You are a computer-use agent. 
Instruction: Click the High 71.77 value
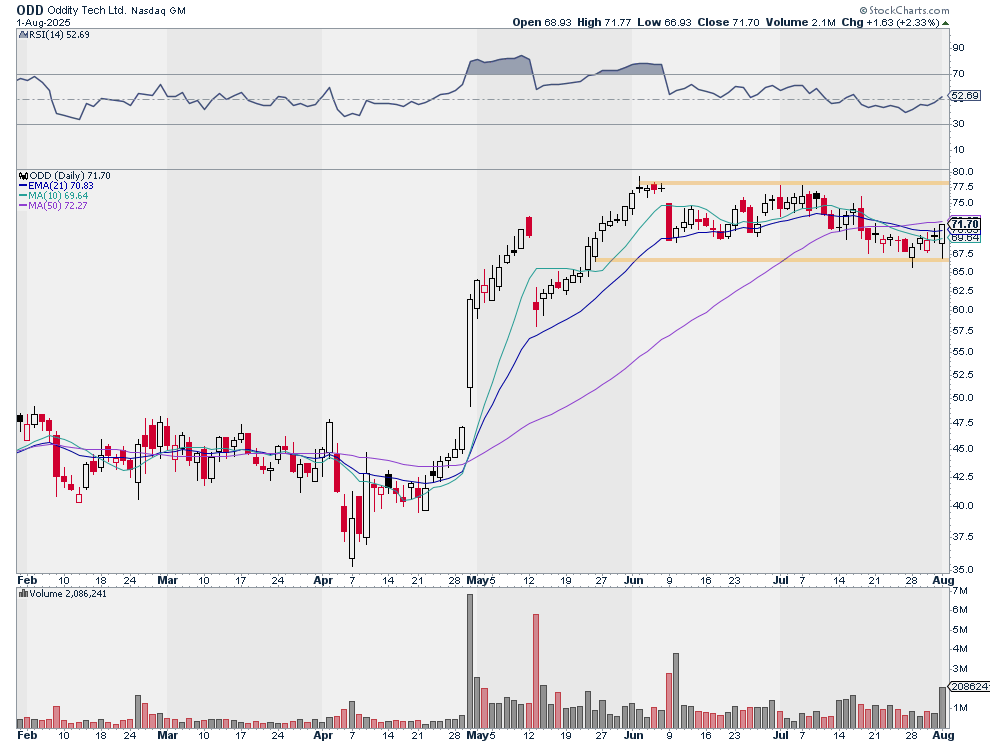[x=604, y=22]
